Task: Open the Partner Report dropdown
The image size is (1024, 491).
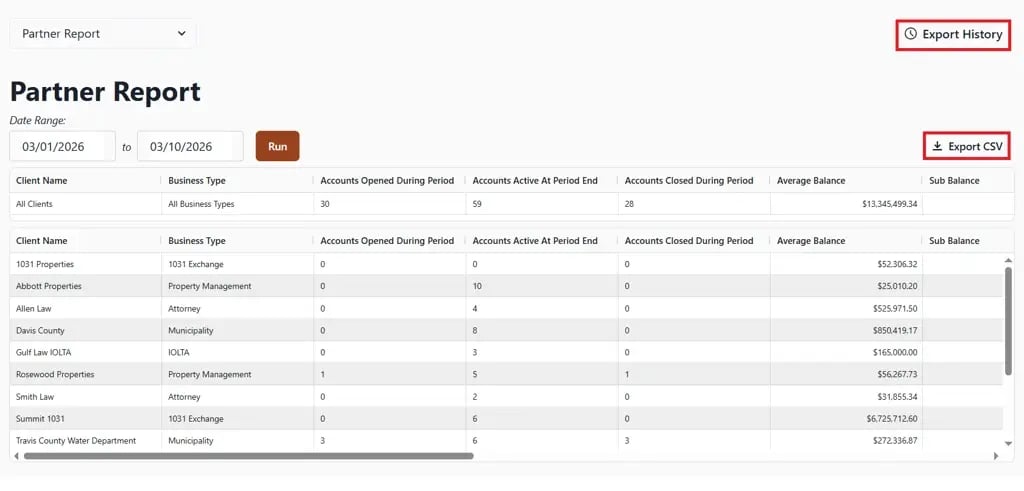Action: 103,34
